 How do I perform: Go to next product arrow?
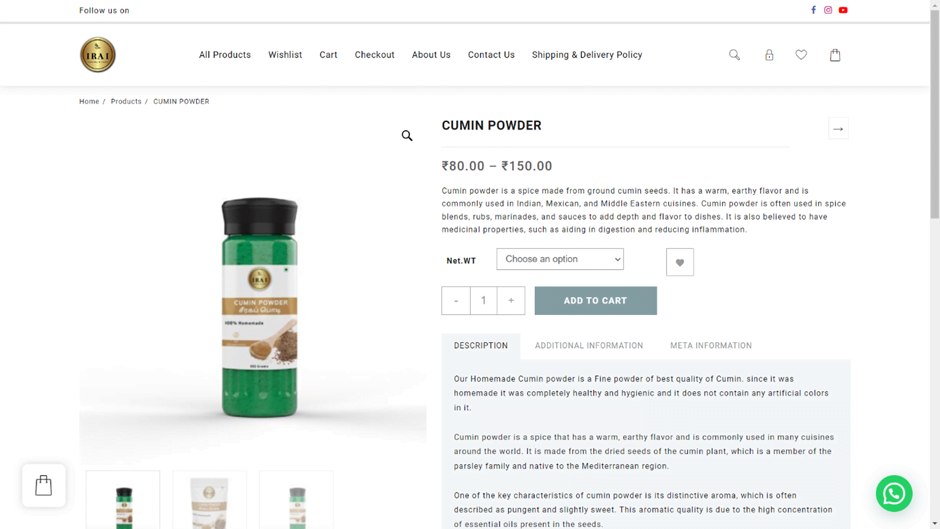838,129
